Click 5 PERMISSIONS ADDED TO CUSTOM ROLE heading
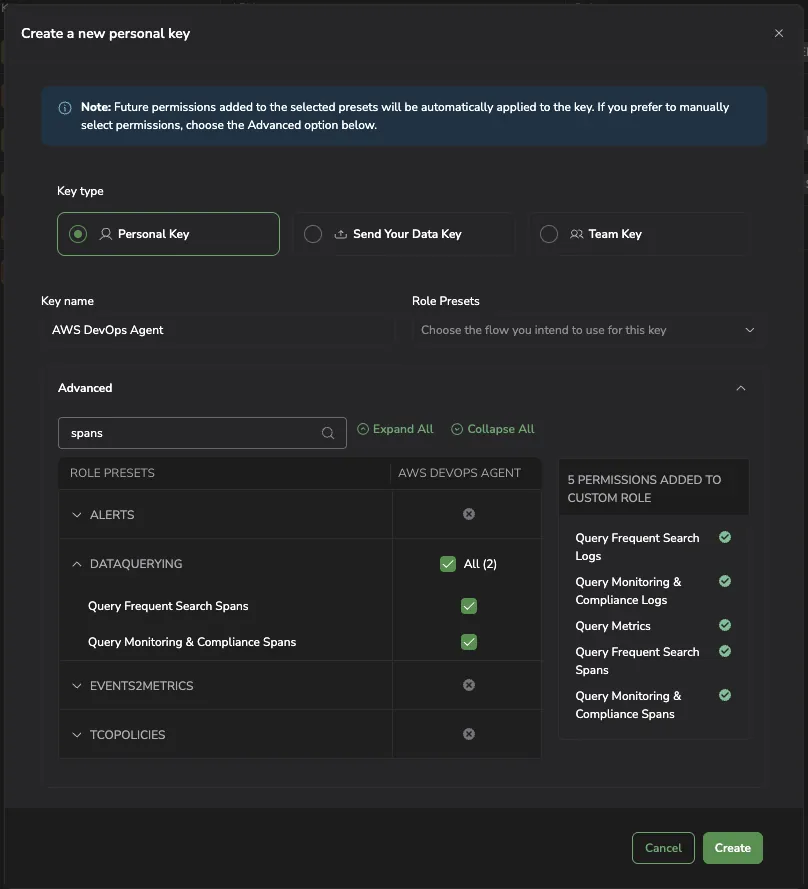This screenshot has height=889, width=808. [x=644, y=489]
